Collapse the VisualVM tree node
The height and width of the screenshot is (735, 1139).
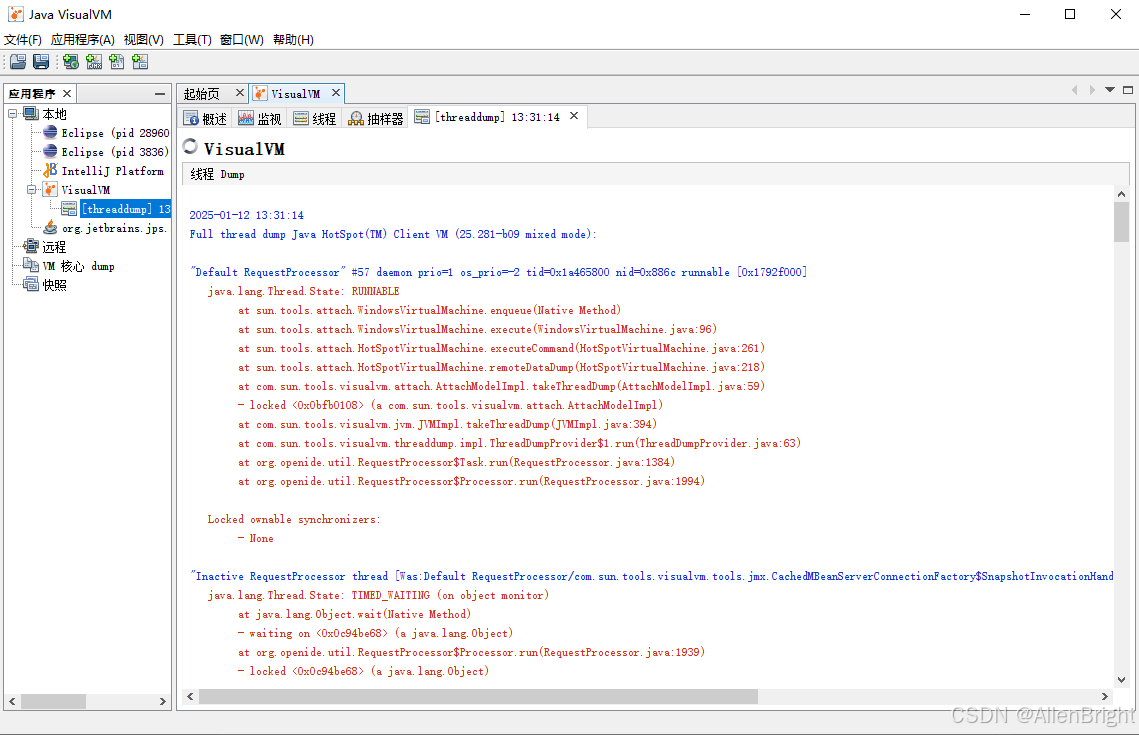coord(32,190)
